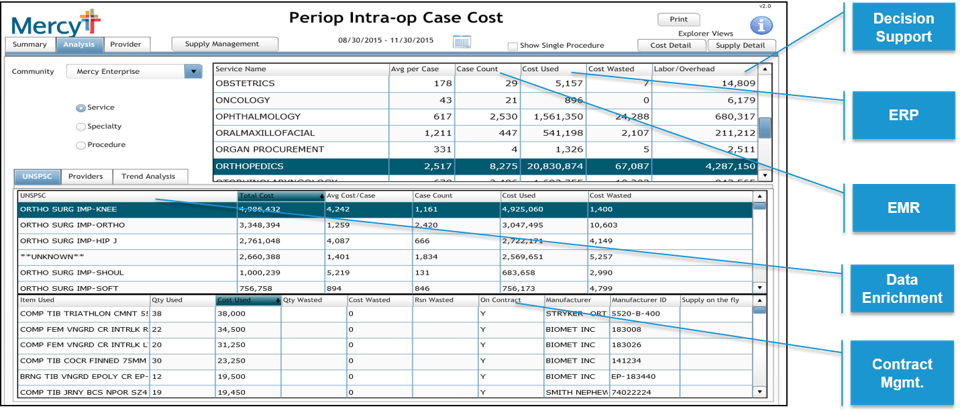The width and height of the screenshot is (960, 413).
Task: Switch to the Summary tab
Action: pyautogui.click(x=30, y=45)
